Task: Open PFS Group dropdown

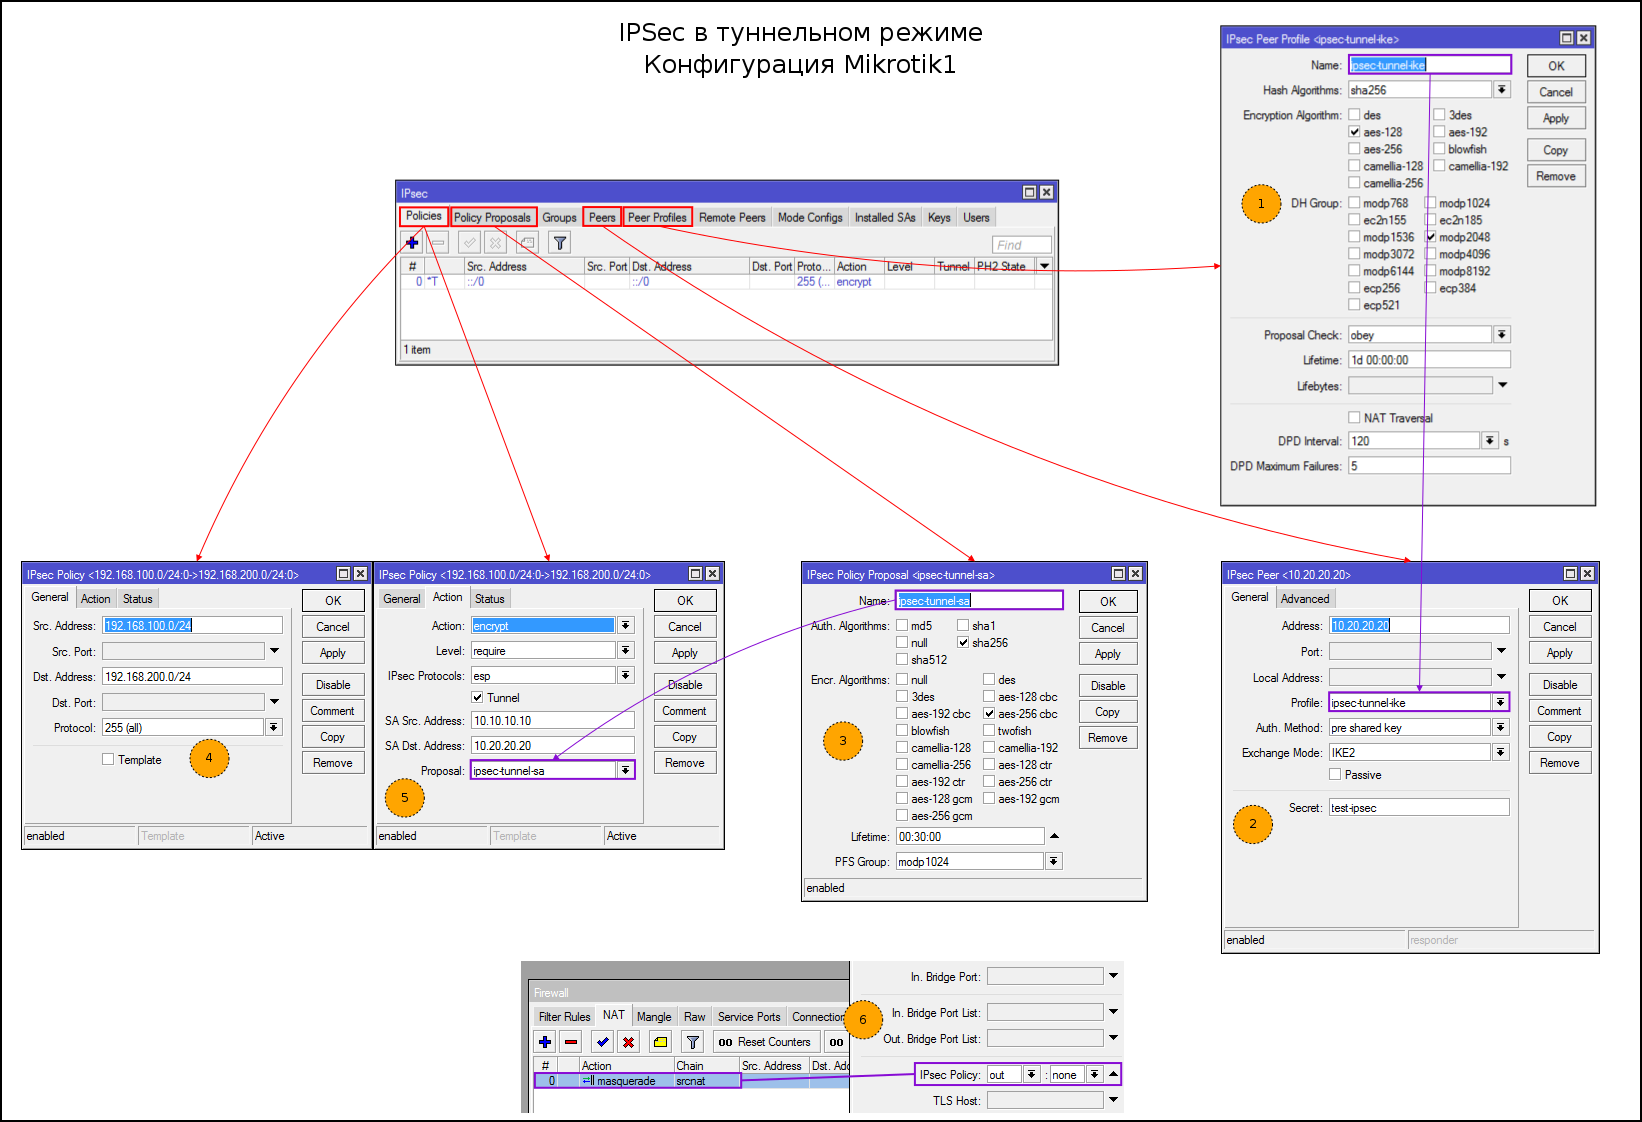Action: pos(1053,861)
